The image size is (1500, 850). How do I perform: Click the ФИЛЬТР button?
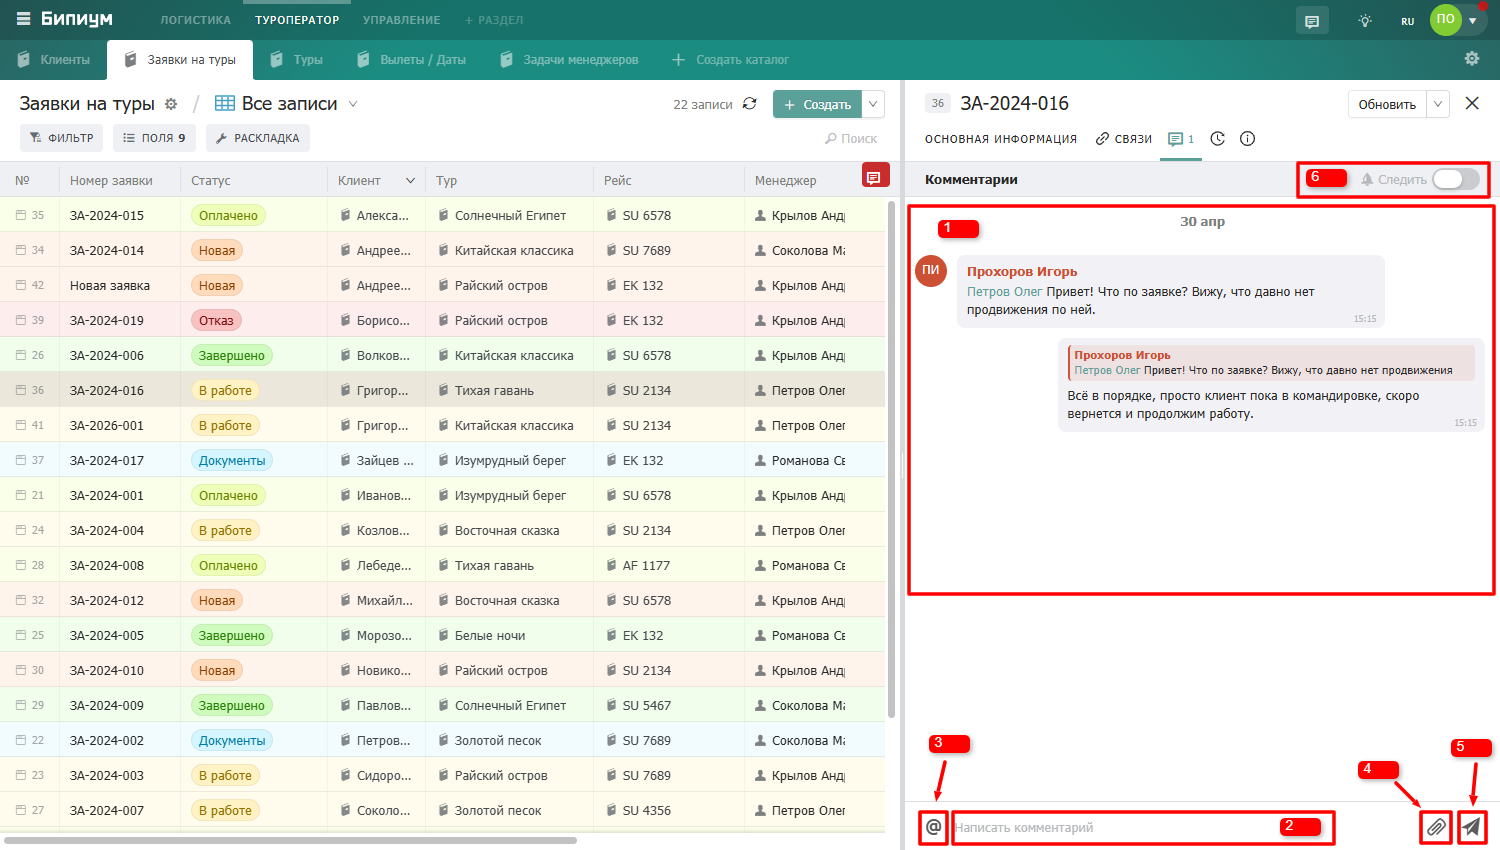tap(62, 138)
